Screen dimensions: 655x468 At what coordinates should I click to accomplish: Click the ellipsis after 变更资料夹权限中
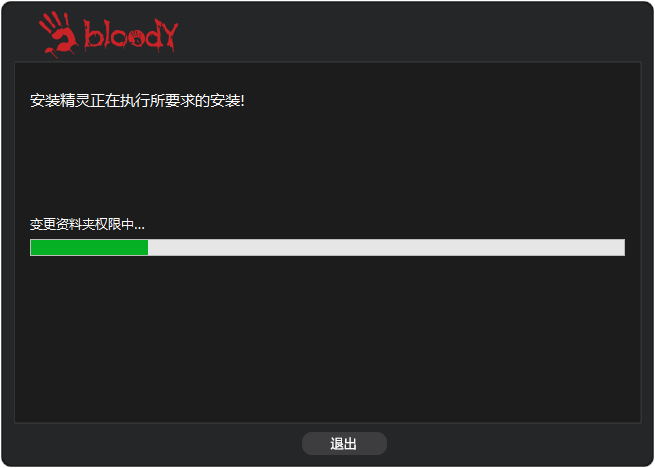[139, 228]
